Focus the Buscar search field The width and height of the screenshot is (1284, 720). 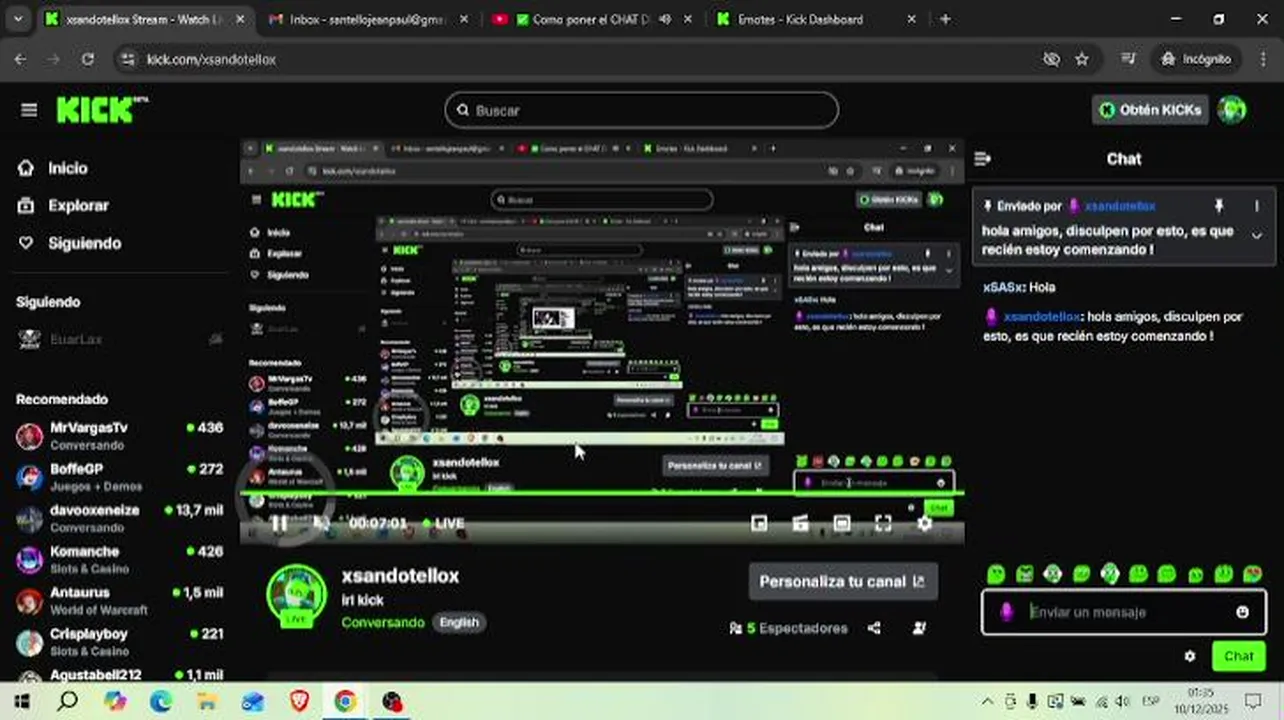(x=641, y=110)
